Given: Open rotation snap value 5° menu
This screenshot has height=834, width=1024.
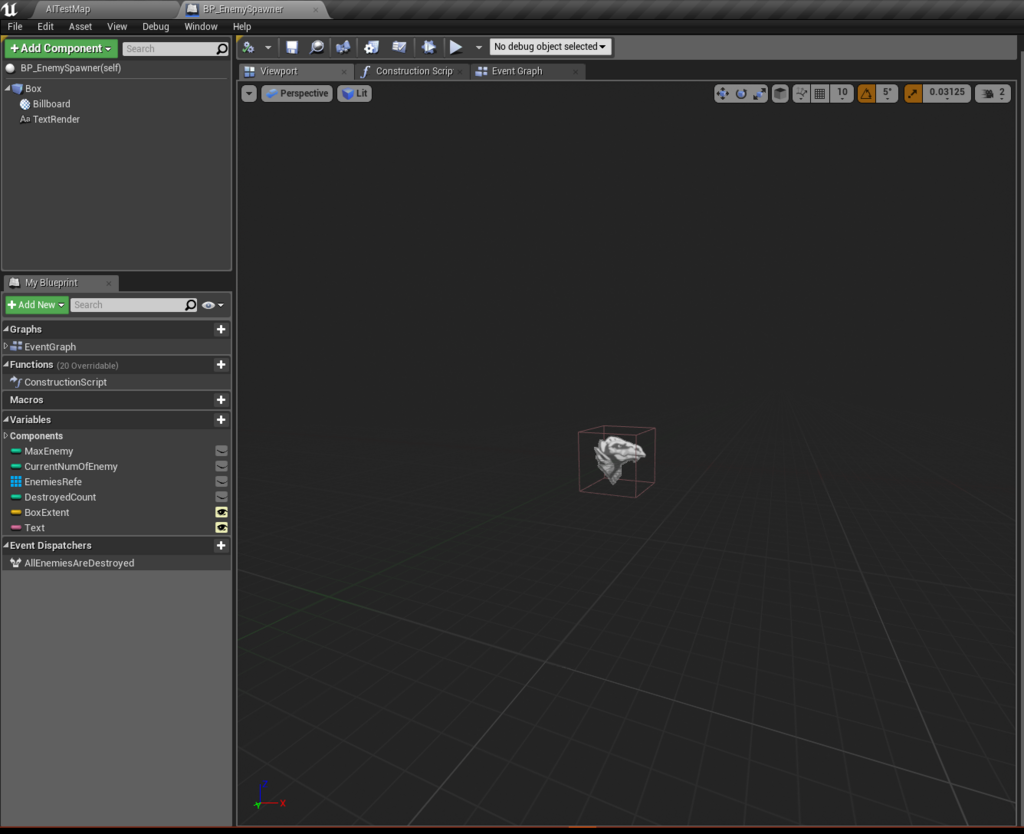Looking at the screenshot, I should click(x=887, y=93).
